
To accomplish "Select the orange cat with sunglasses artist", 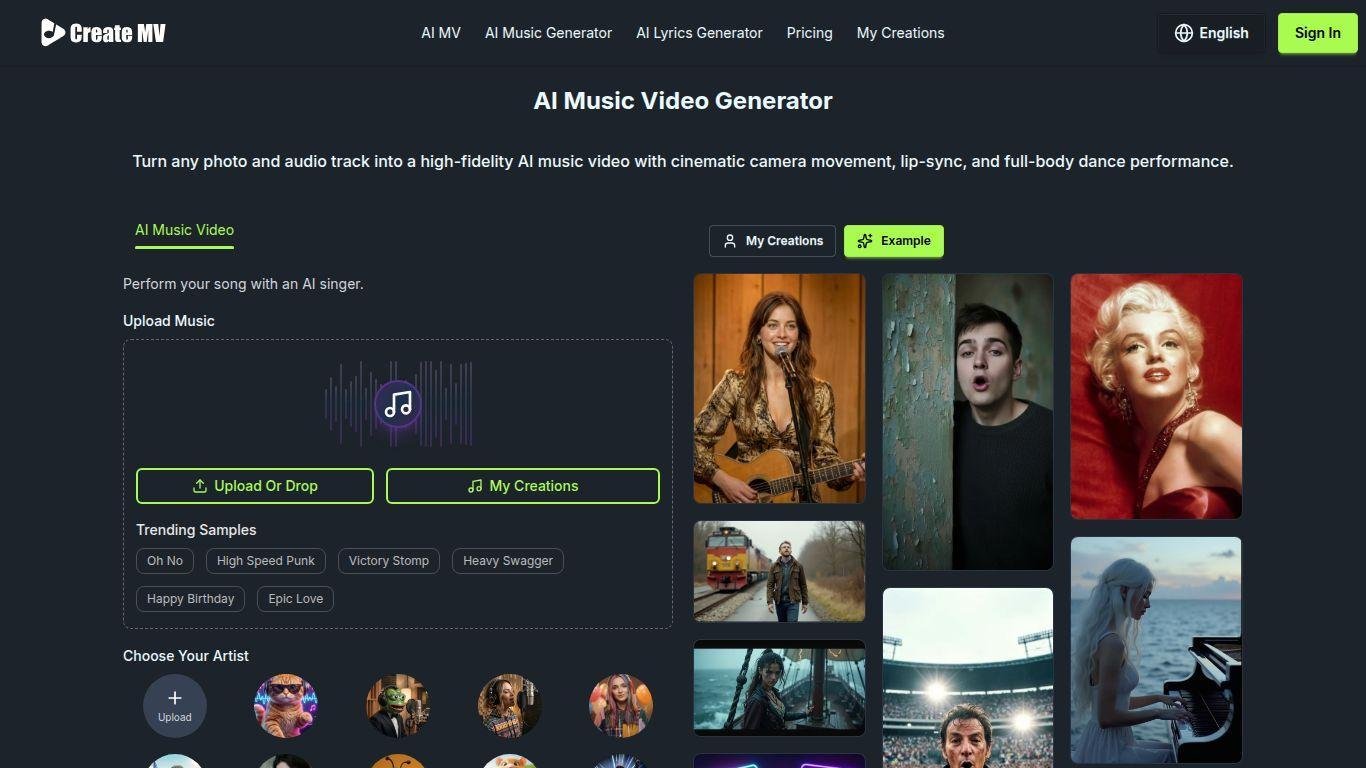I will click(286, 705).
